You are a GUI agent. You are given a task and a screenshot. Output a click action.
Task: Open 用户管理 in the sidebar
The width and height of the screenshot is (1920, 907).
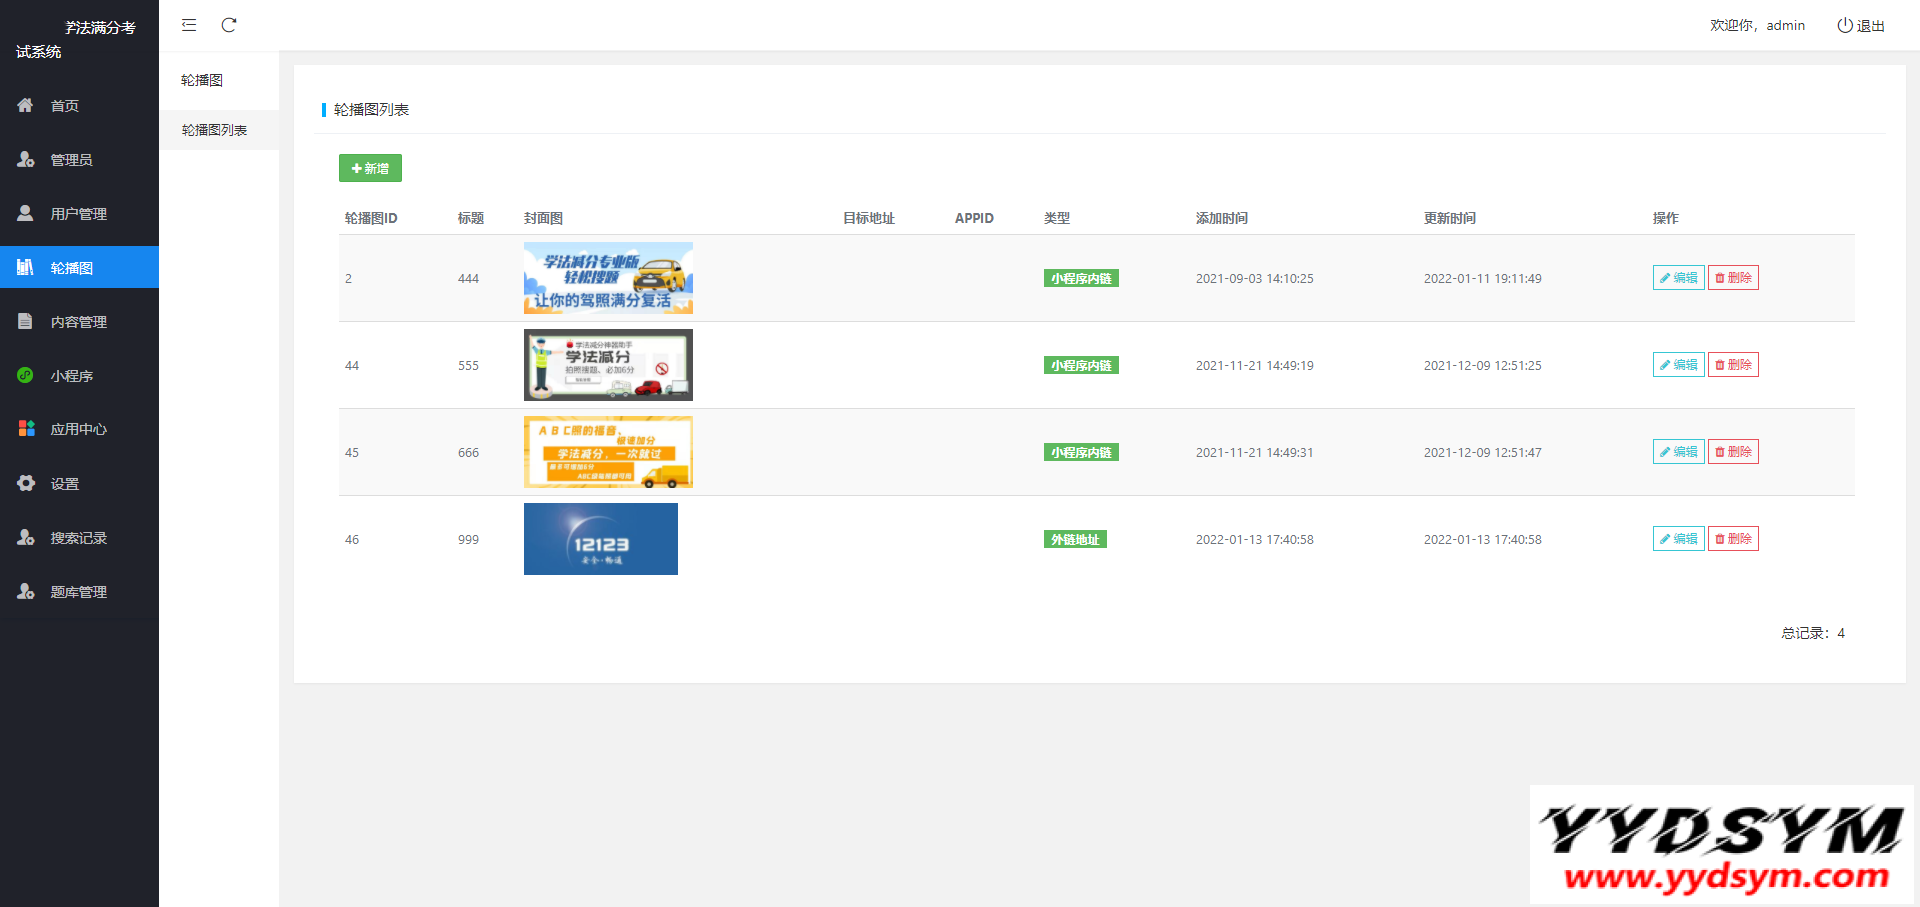click(78, 214)
